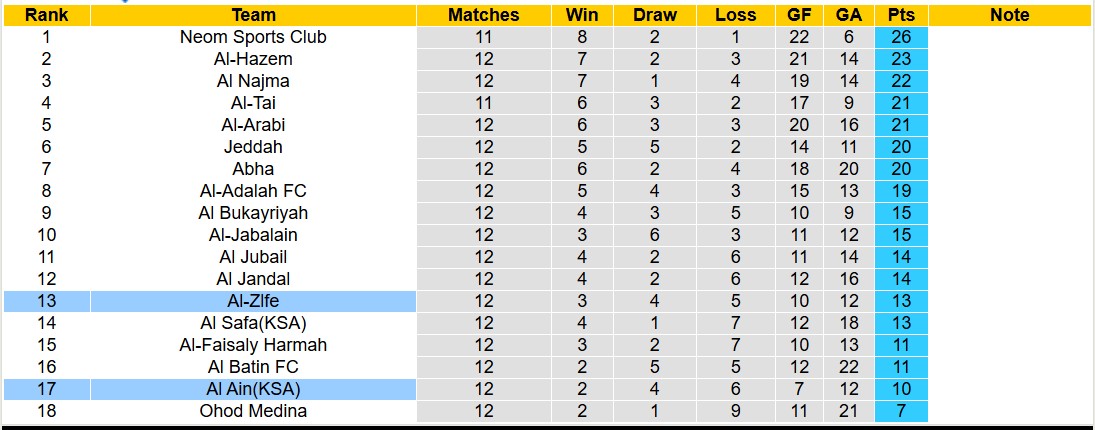This screenshot has height=430, width=1095.
Task: Select the Note column header
Action: click(1009, 15)
